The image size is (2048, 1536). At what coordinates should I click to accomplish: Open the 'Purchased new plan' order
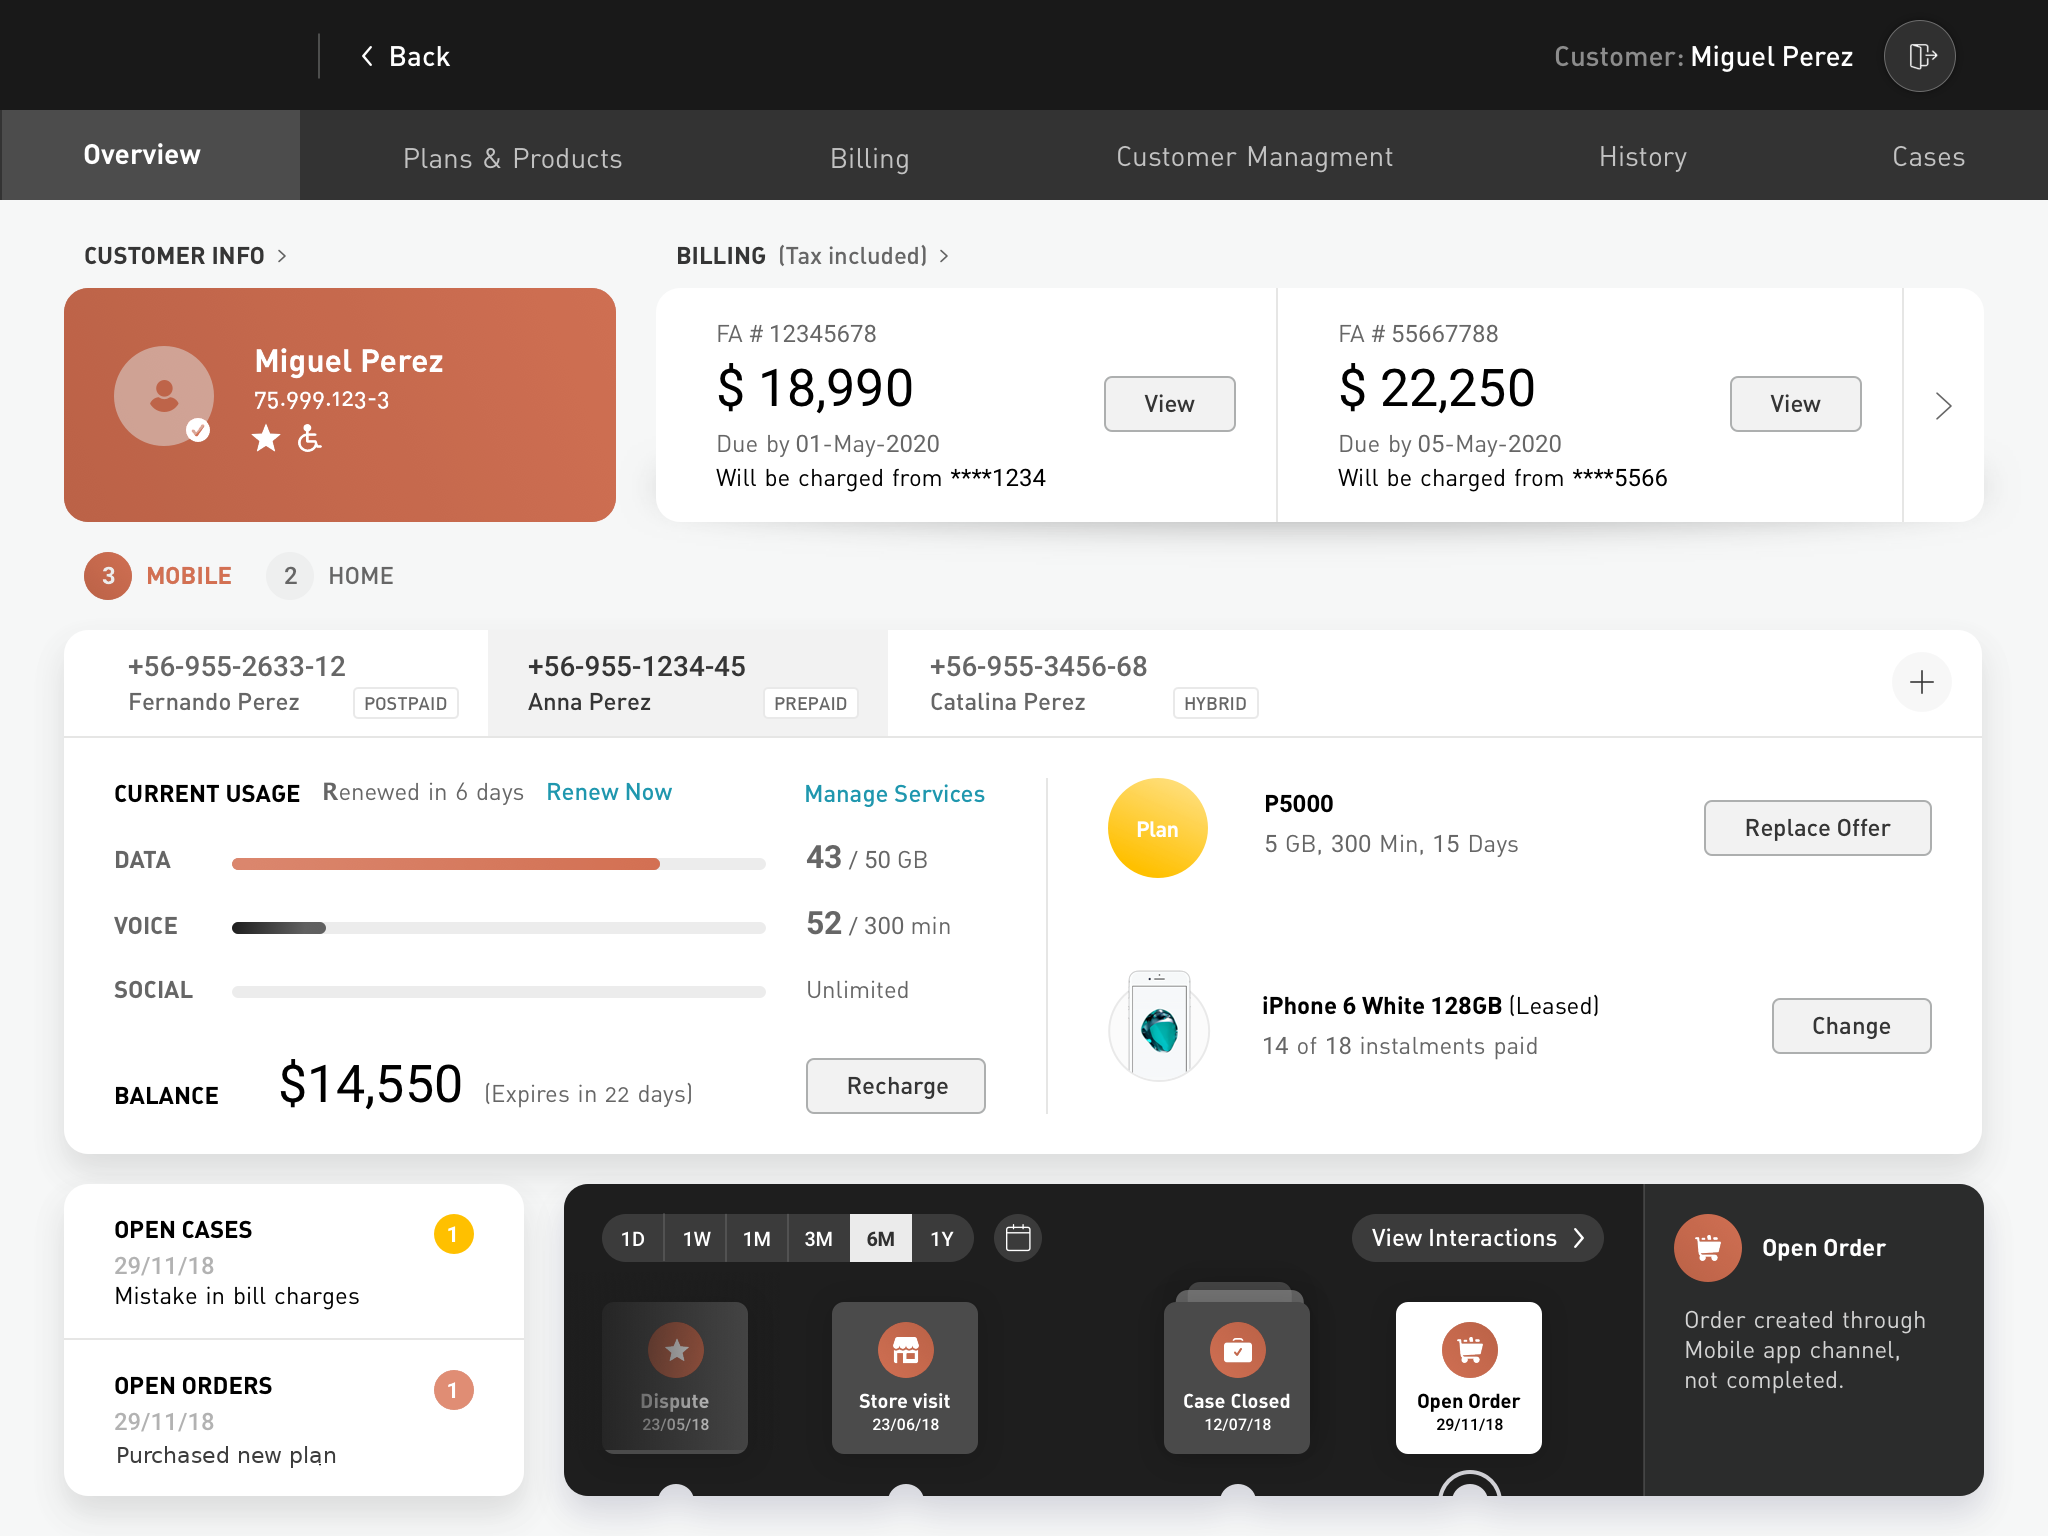coord(294,1418)
